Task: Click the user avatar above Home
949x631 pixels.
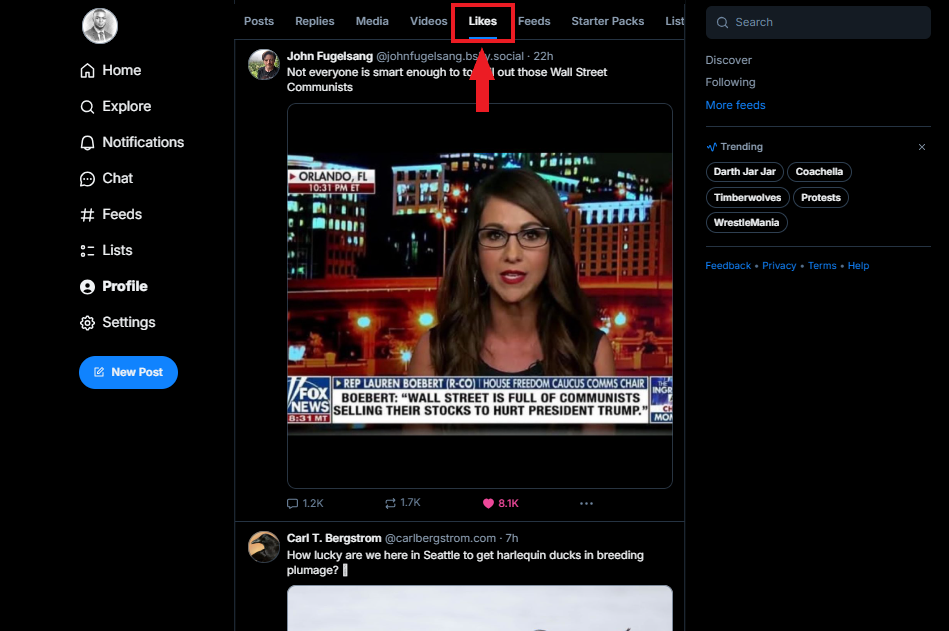Action: point(100,26)
